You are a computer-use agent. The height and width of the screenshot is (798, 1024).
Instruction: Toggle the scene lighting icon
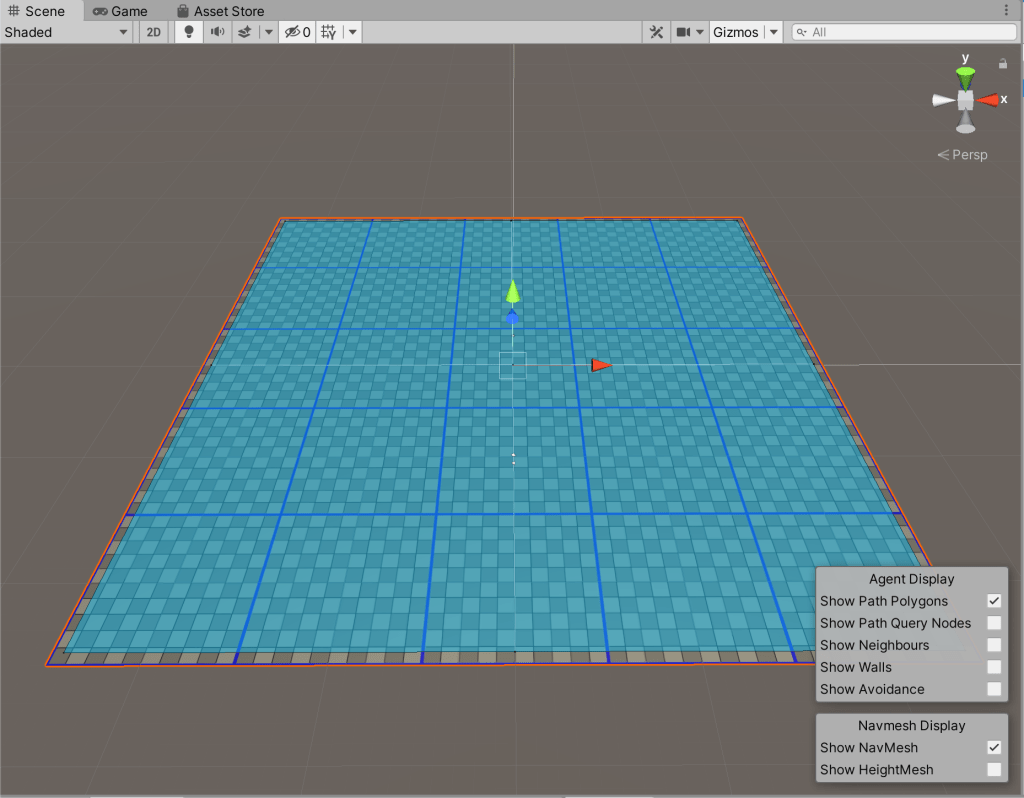pos(187,31)
